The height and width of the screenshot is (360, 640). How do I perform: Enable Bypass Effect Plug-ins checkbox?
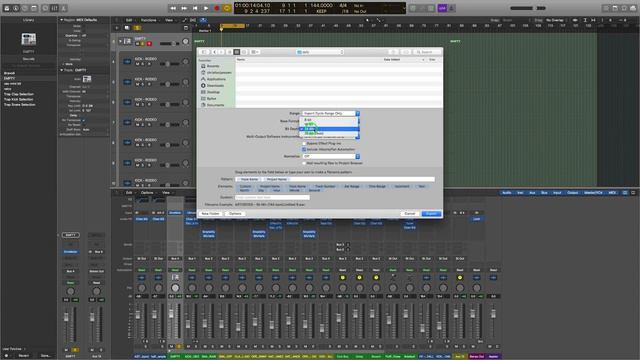tap(304, 144)
